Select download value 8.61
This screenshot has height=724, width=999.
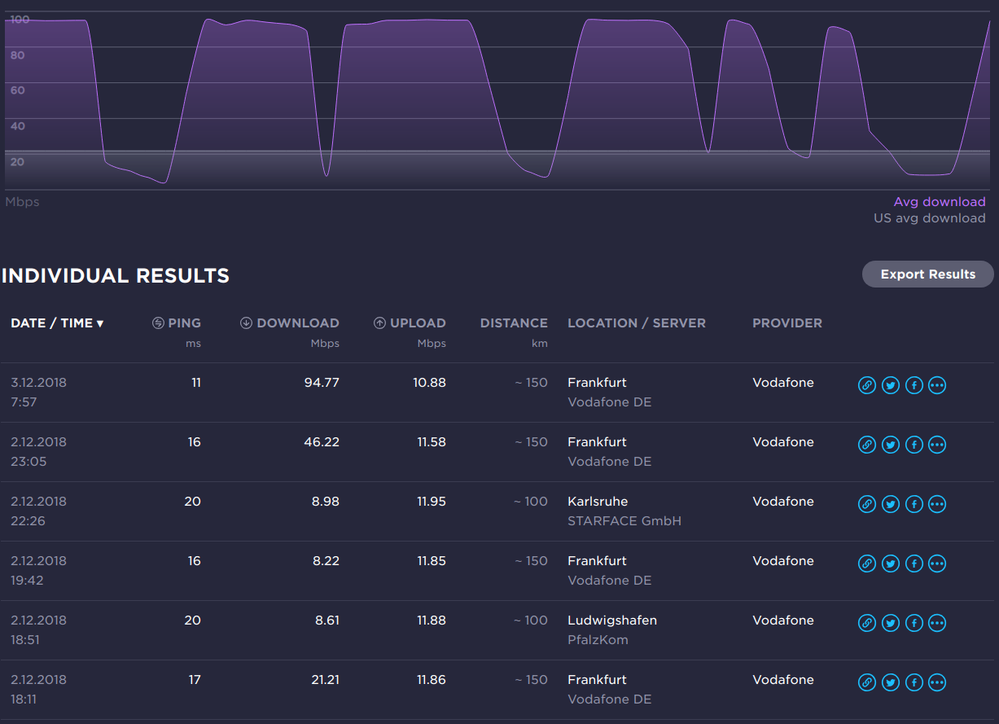pyautogui.click(x=327, y=620)
